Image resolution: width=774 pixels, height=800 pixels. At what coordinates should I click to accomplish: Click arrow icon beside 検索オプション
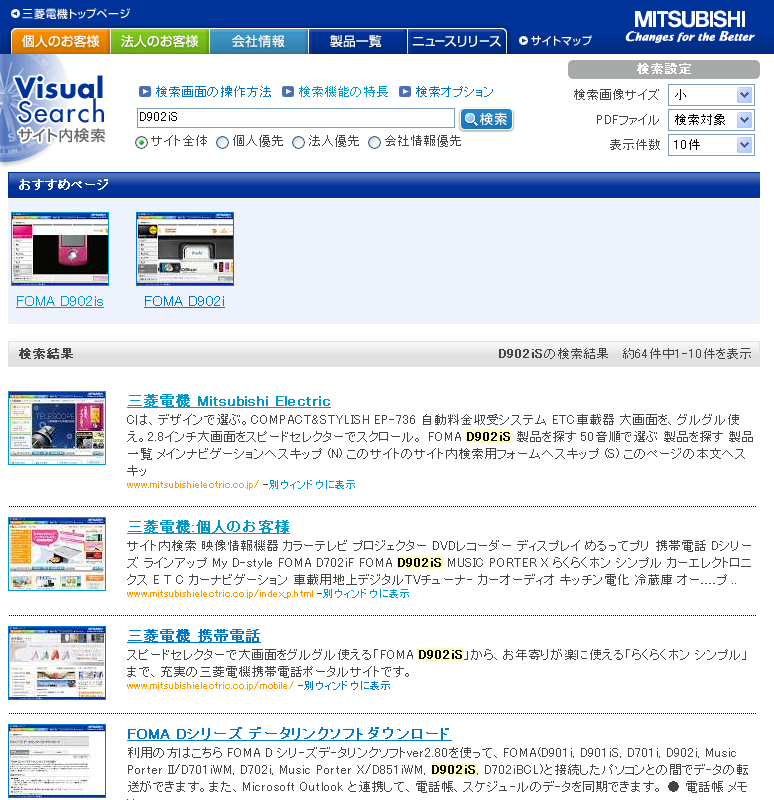coord(405,92)
